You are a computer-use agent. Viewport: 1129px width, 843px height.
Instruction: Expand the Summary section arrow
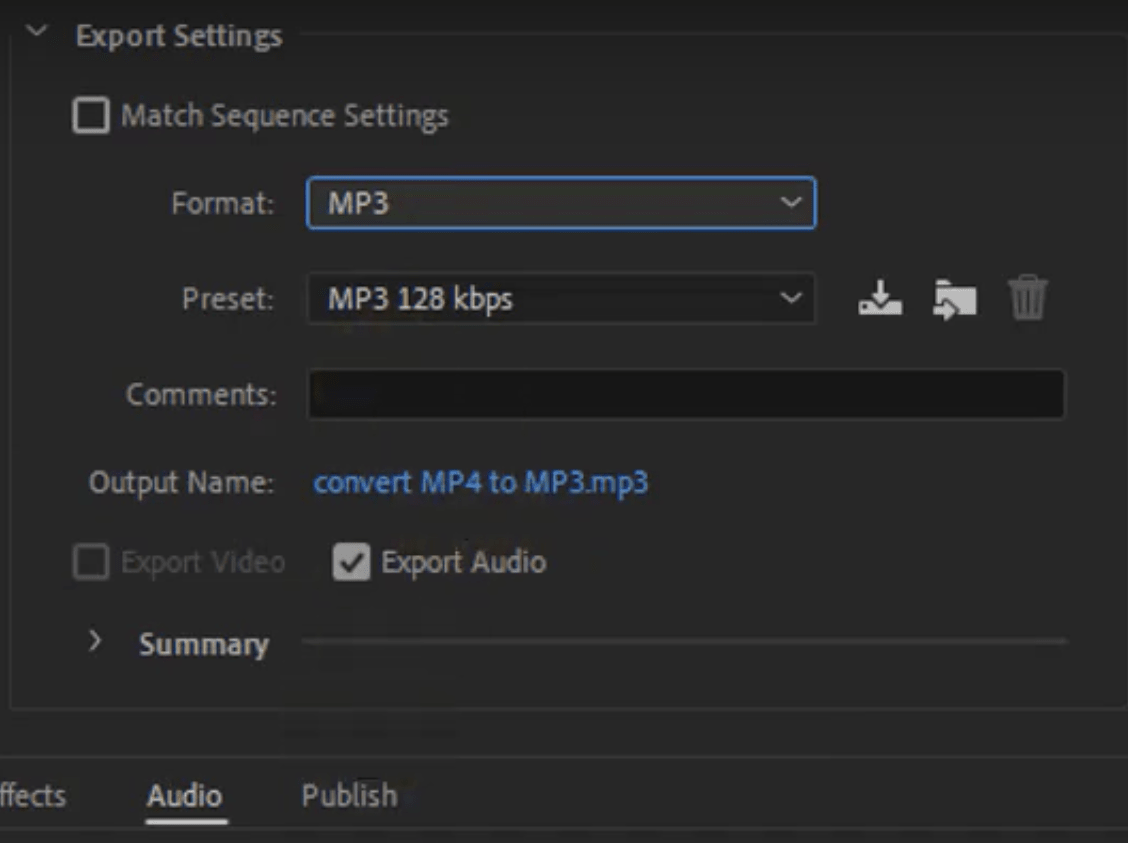coord(95,642)
